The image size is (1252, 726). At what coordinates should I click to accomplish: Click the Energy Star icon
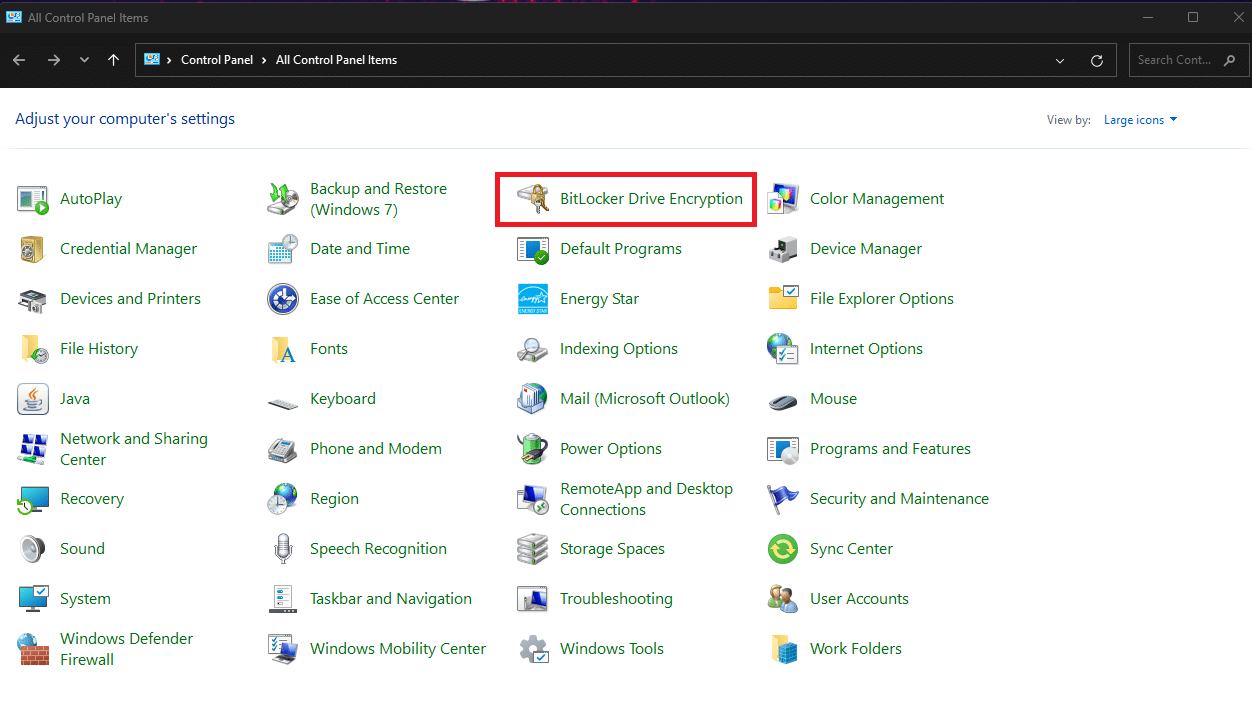click(x=533, y=299)
